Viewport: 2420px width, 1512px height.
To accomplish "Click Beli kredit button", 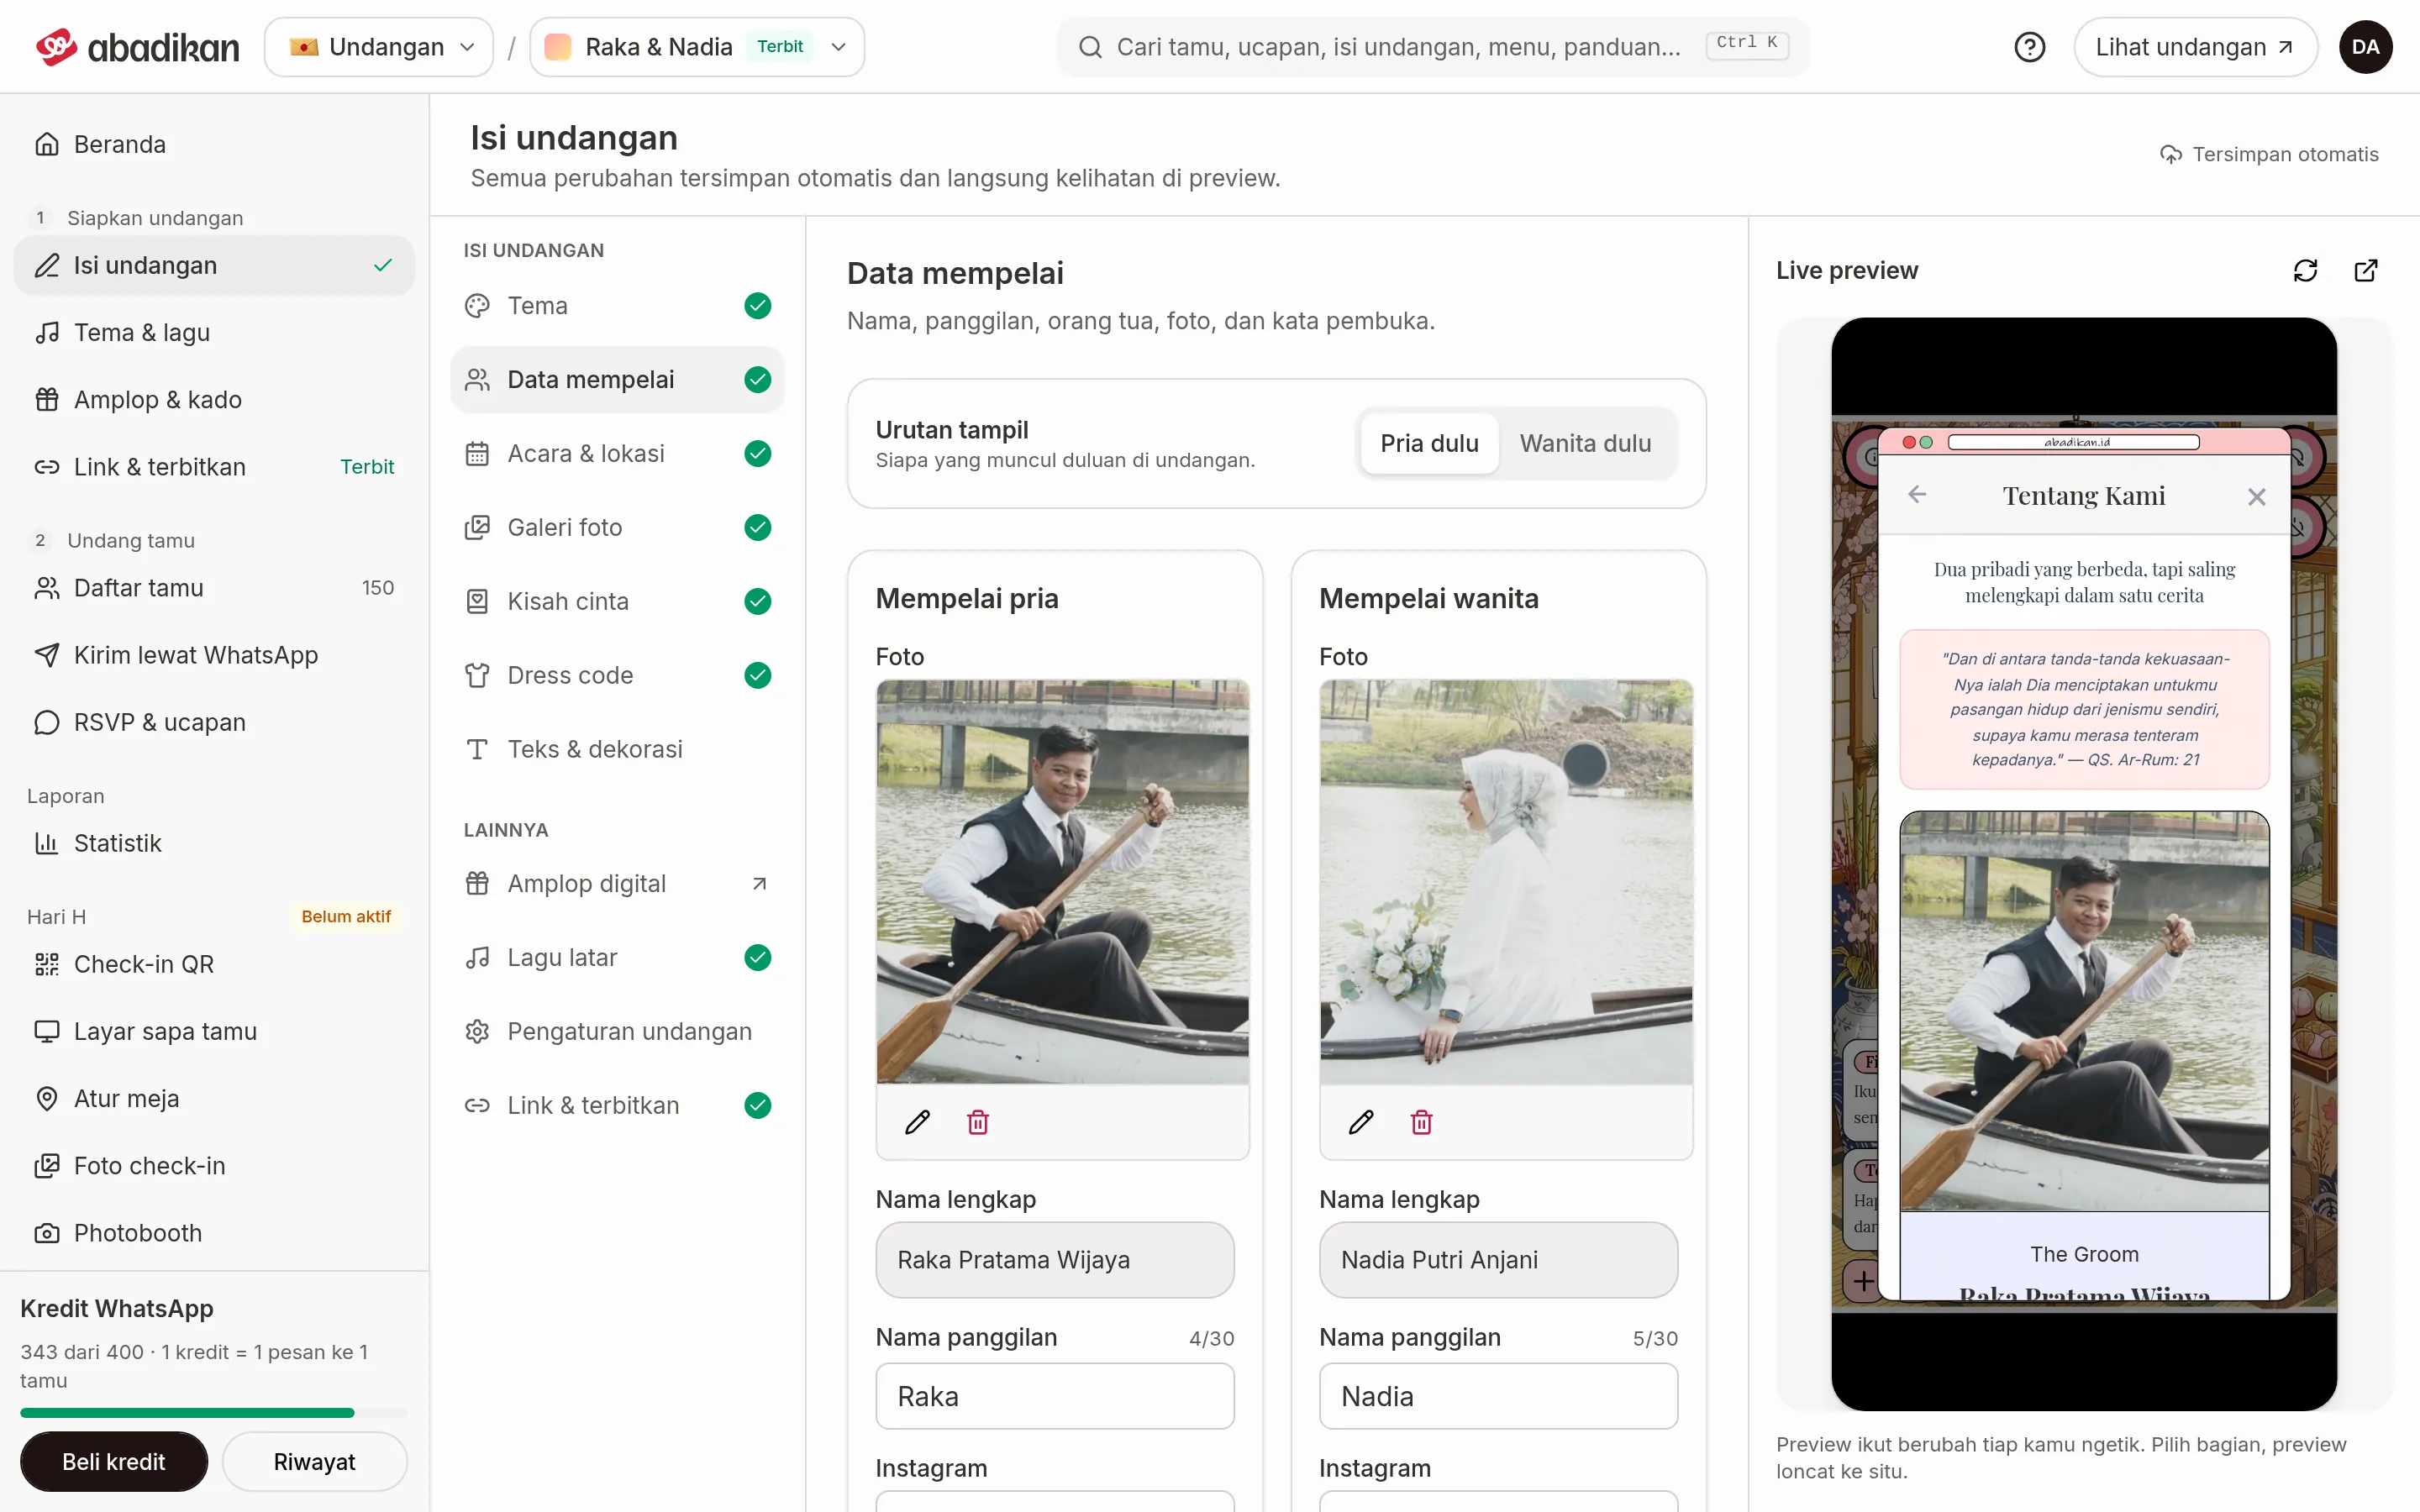I will (x=114, y=1462).
